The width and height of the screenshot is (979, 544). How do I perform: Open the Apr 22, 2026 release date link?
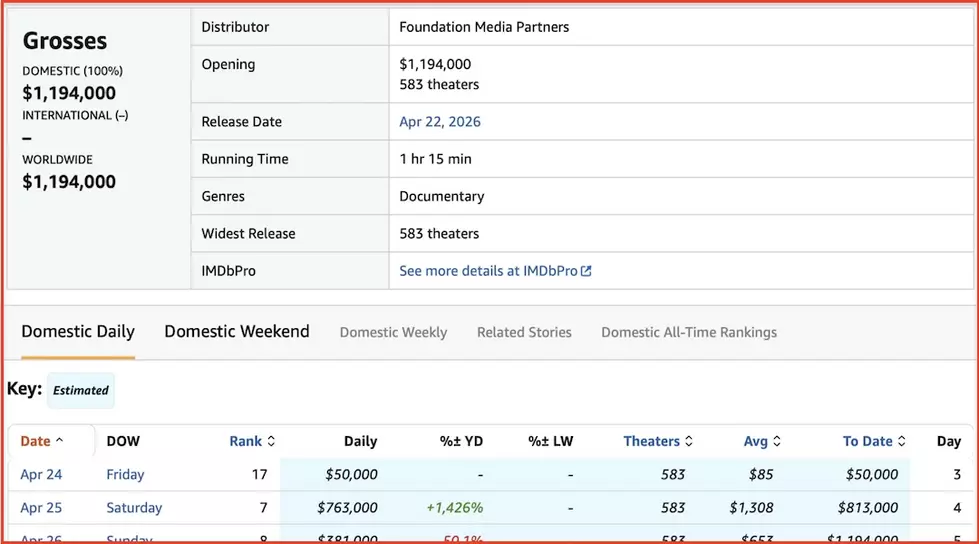point(440,121)
